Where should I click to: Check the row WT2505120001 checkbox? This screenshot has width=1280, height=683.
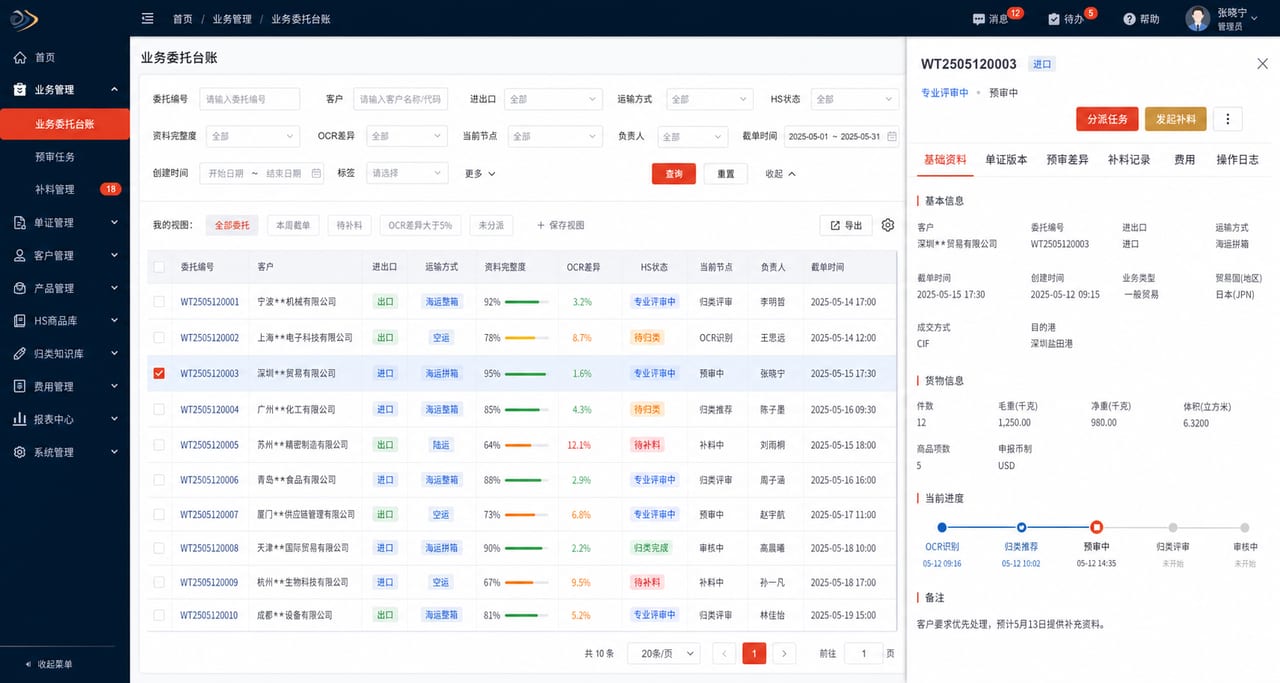pyautogui.click(x=158, y=301)
